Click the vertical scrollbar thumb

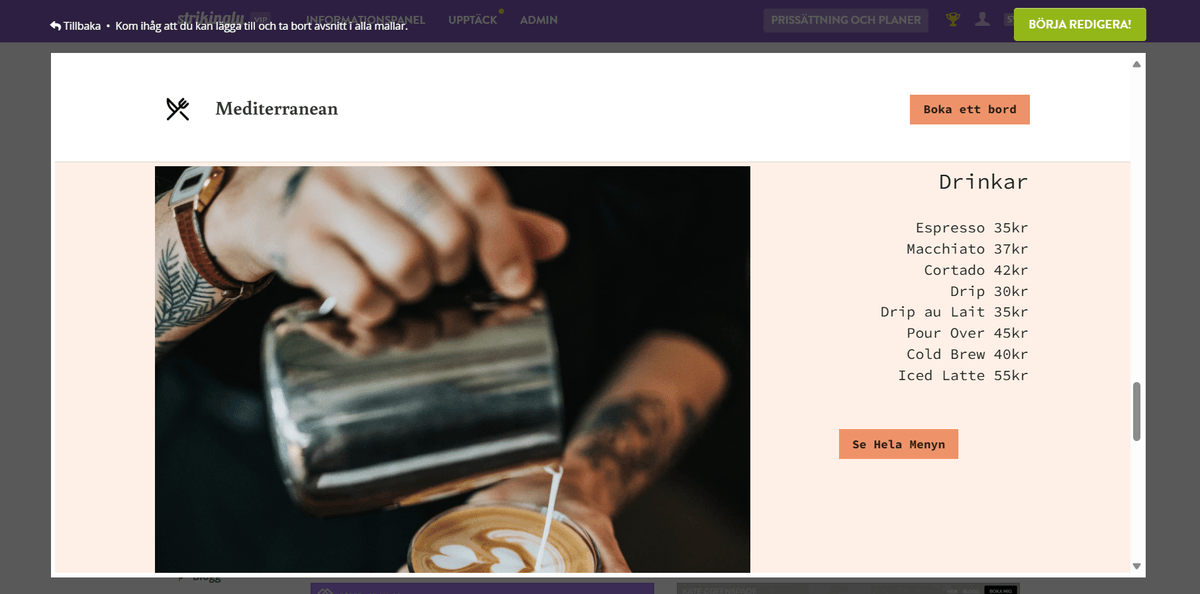(x=1136, y=411)
